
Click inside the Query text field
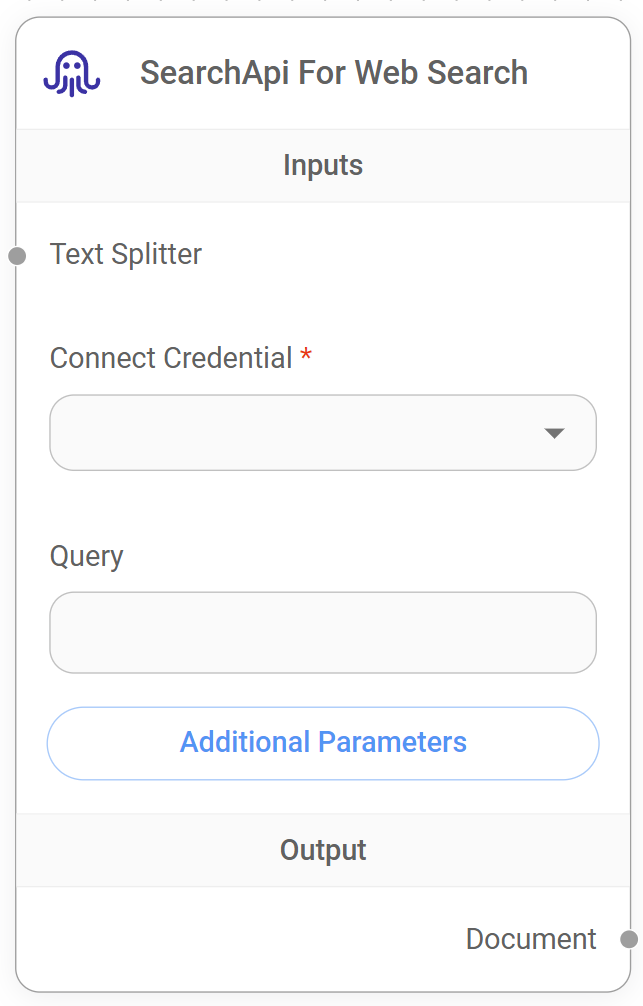coord(322,632)
